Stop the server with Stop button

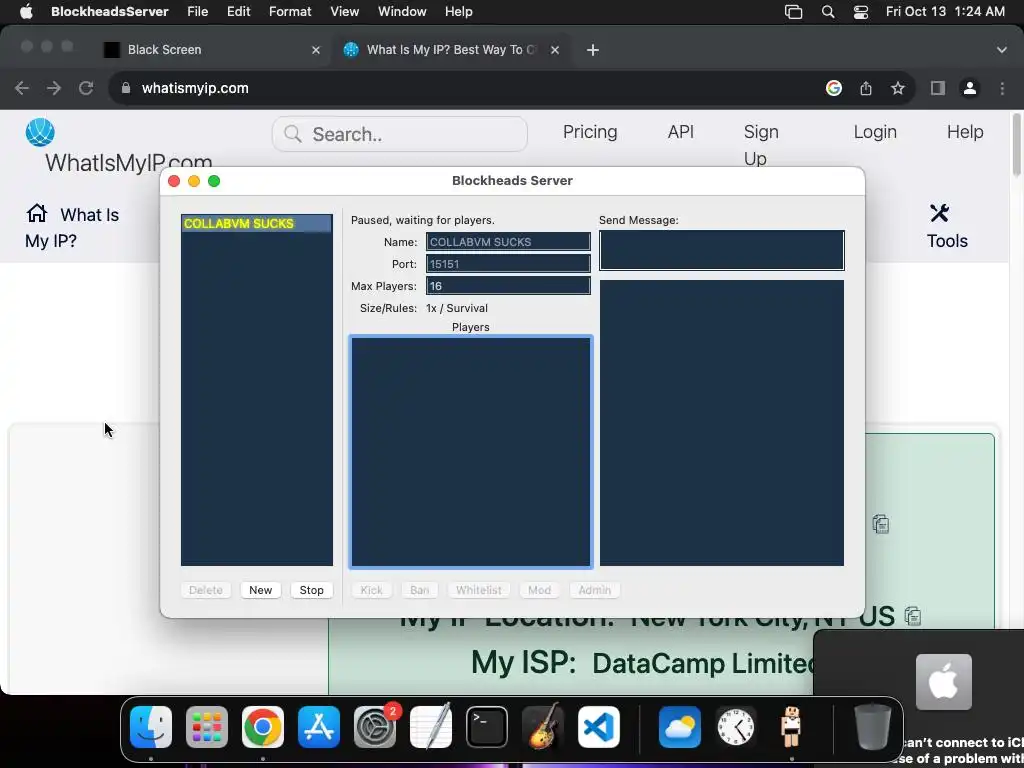tap(312, 590)
